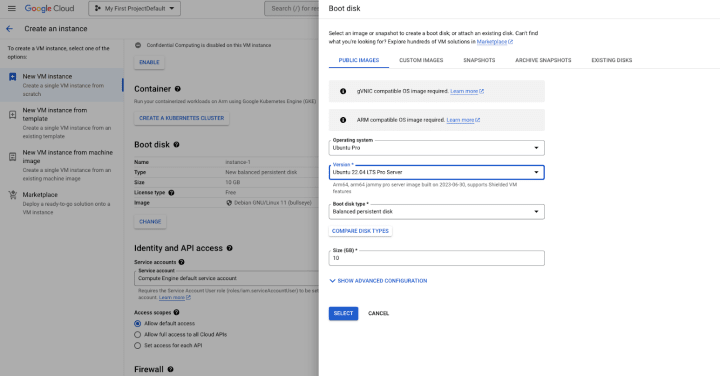Viewport: 720px width, 376px height.
Task: Switch to Archive Snapshots tab
Action: coord(543,60)
